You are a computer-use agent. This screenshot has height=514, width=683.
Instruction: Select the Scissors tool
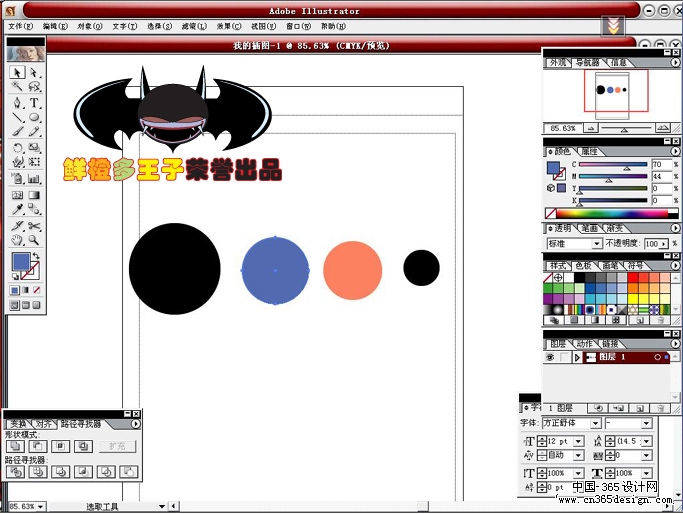(x=34, y=226)
